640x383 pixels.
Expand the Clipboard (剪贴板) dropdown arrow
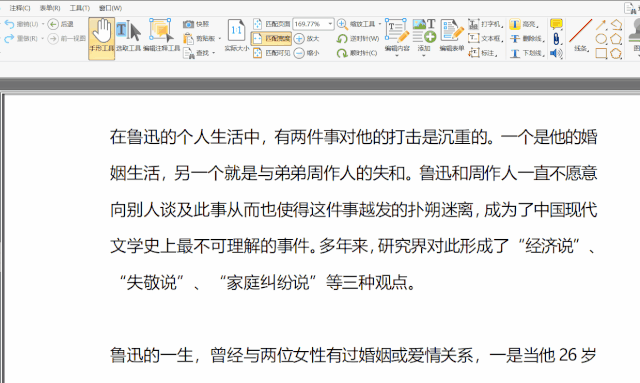click(x=220, y=38)
